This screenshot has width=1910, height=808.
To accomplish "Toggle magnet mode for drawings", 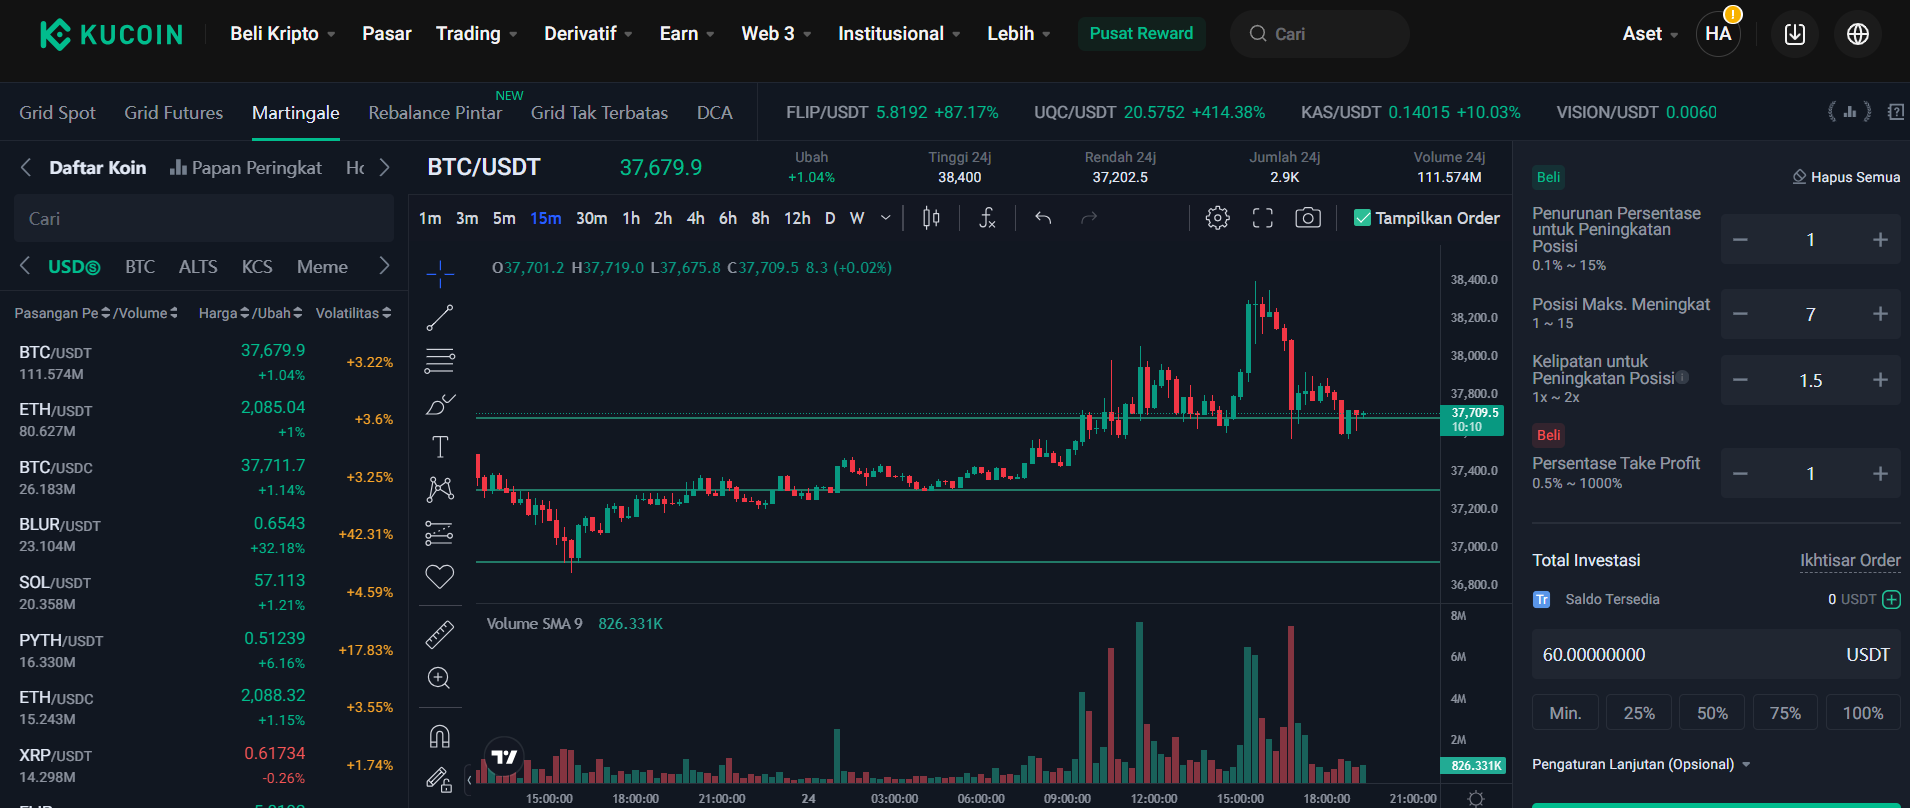I will (x=440, y=737).
